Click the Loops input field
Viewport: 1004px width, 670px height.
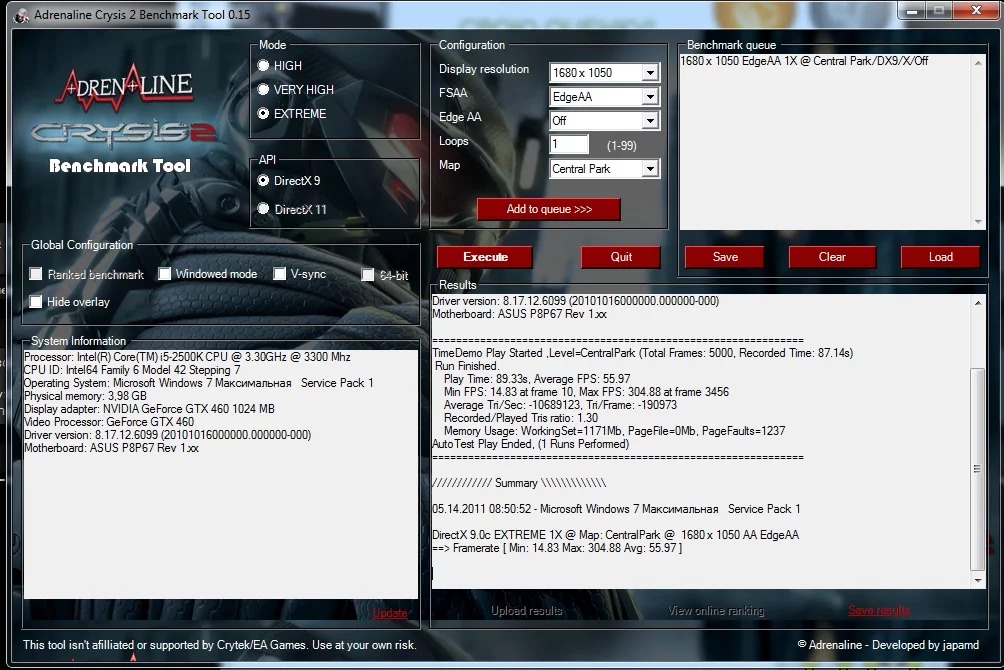coord(569,144)
